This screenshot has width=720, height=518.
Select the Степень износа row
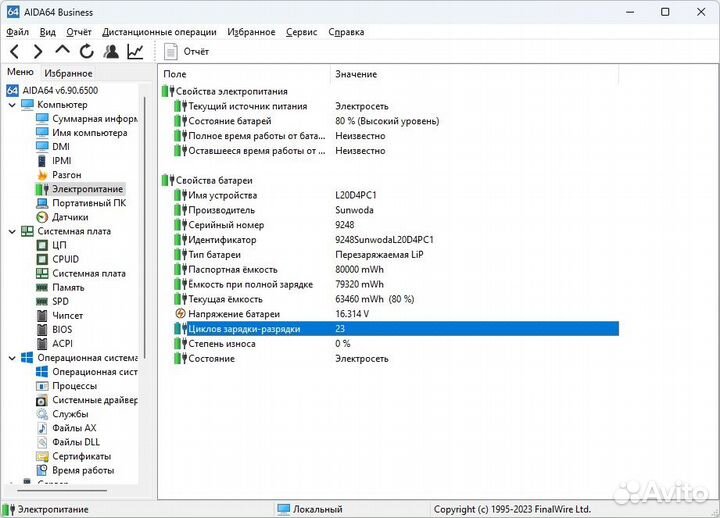click(397, 343)
